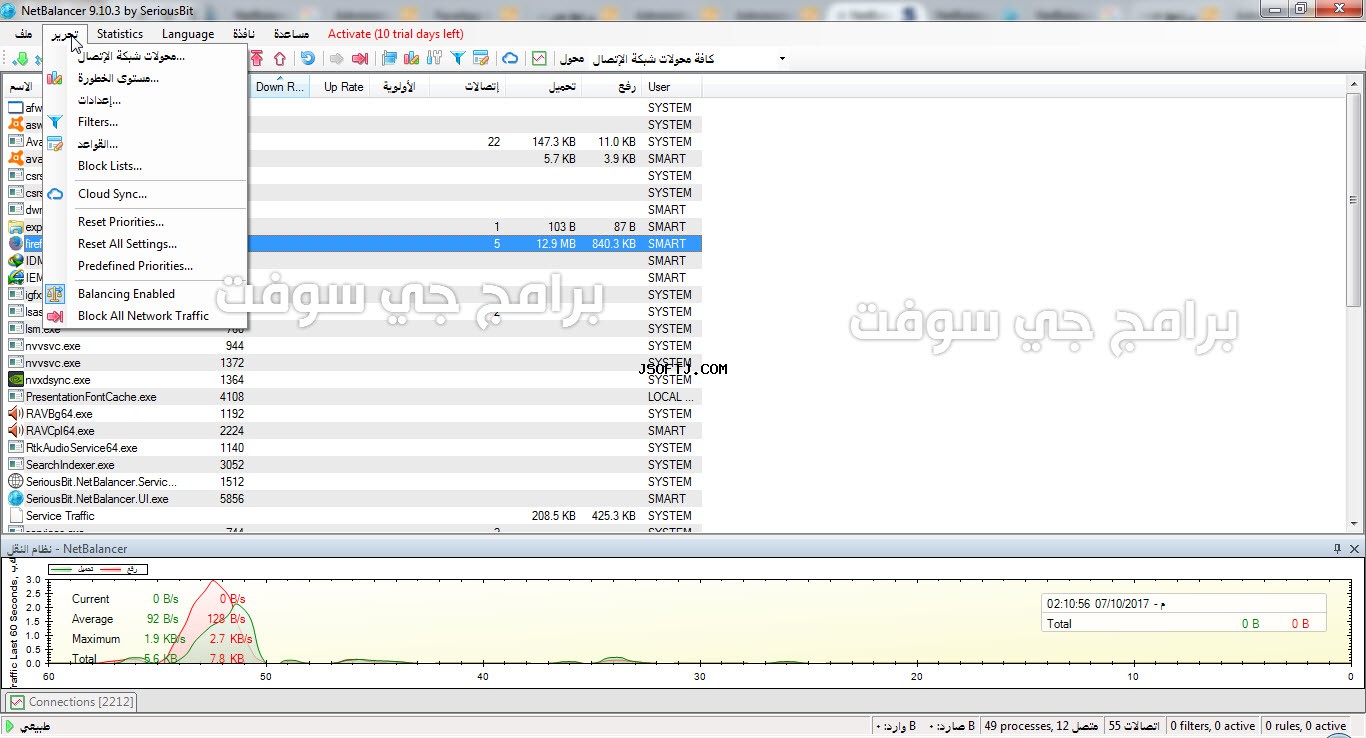Open settings via the tools toolbar icon
The height and width of the screenshot is (738, 1366).
434,59
